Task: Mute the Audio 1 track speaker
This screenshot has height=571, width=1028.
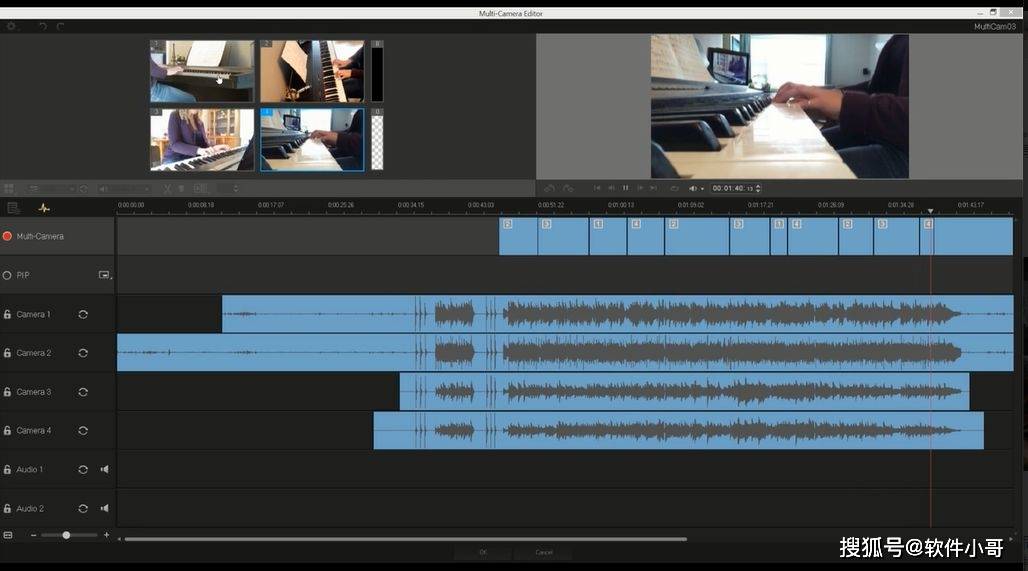Action: [x=104, y=469]
